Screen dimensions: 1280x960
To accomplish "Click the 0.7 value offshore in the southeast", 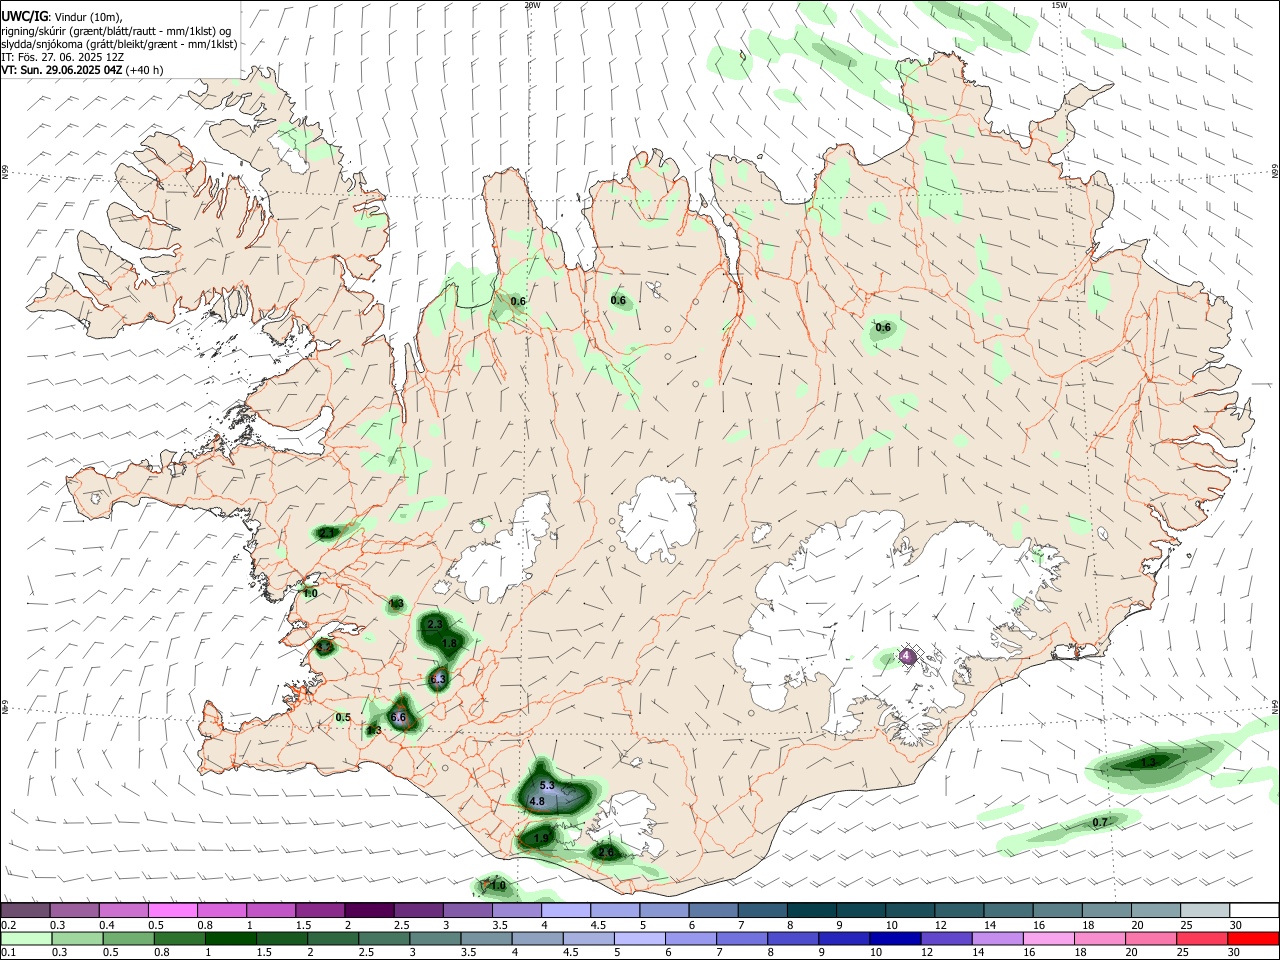I will [x=1100, y=822].
